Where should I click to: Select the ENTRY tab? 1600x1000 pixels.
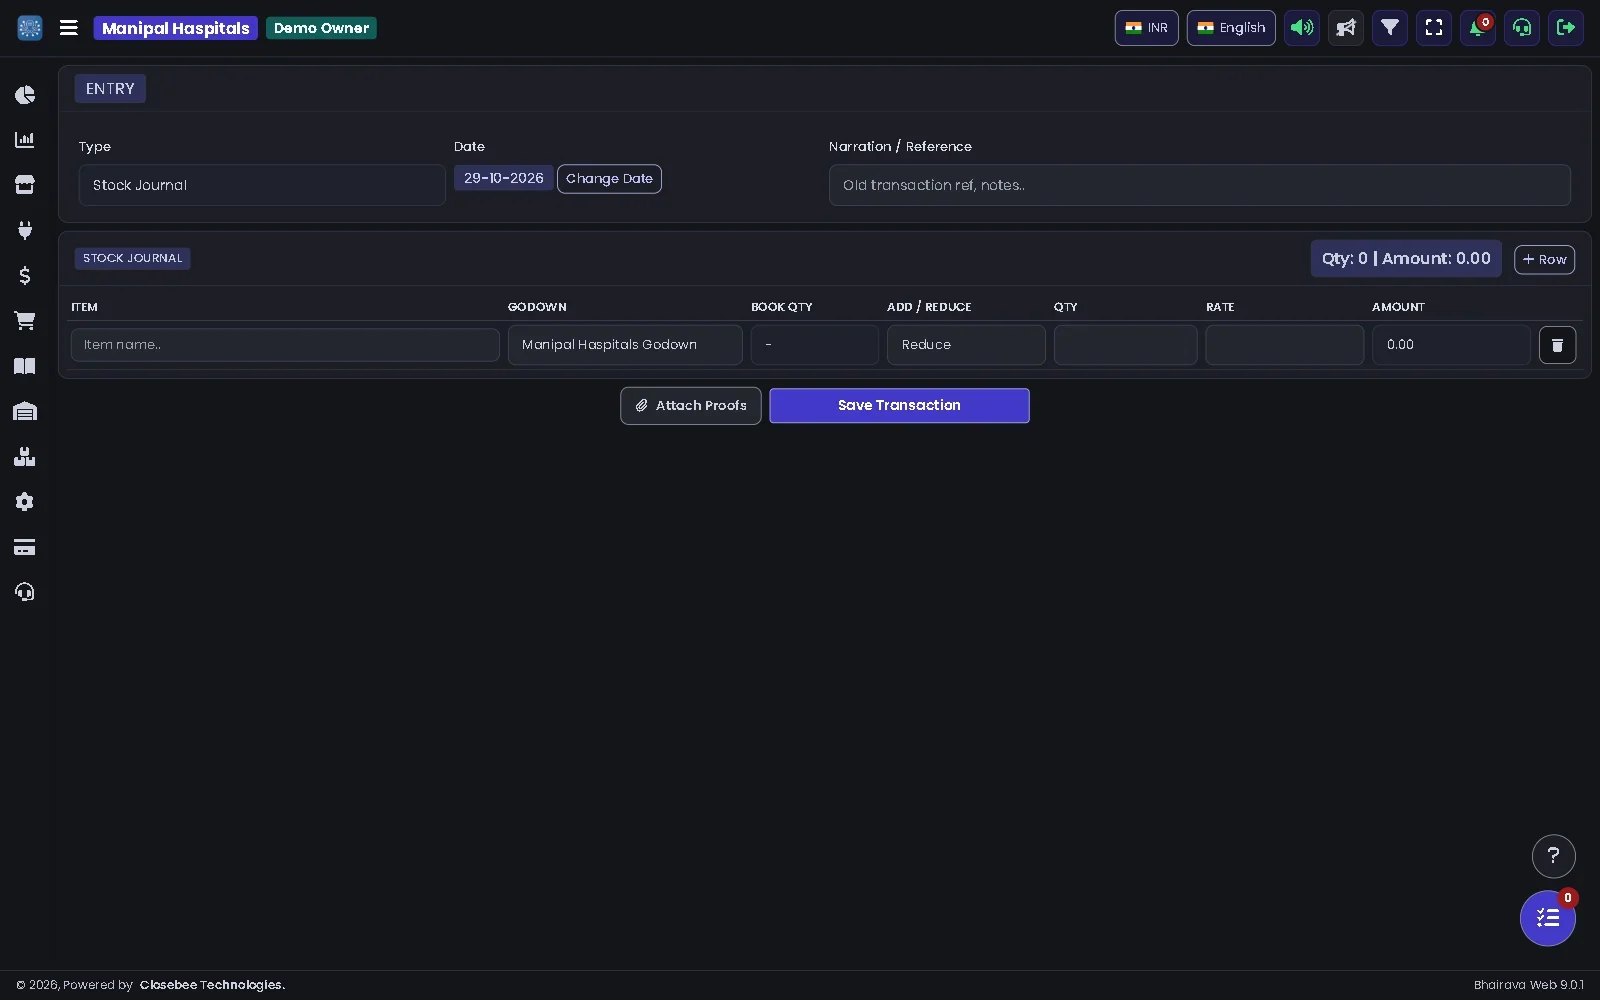pos(110,89)
